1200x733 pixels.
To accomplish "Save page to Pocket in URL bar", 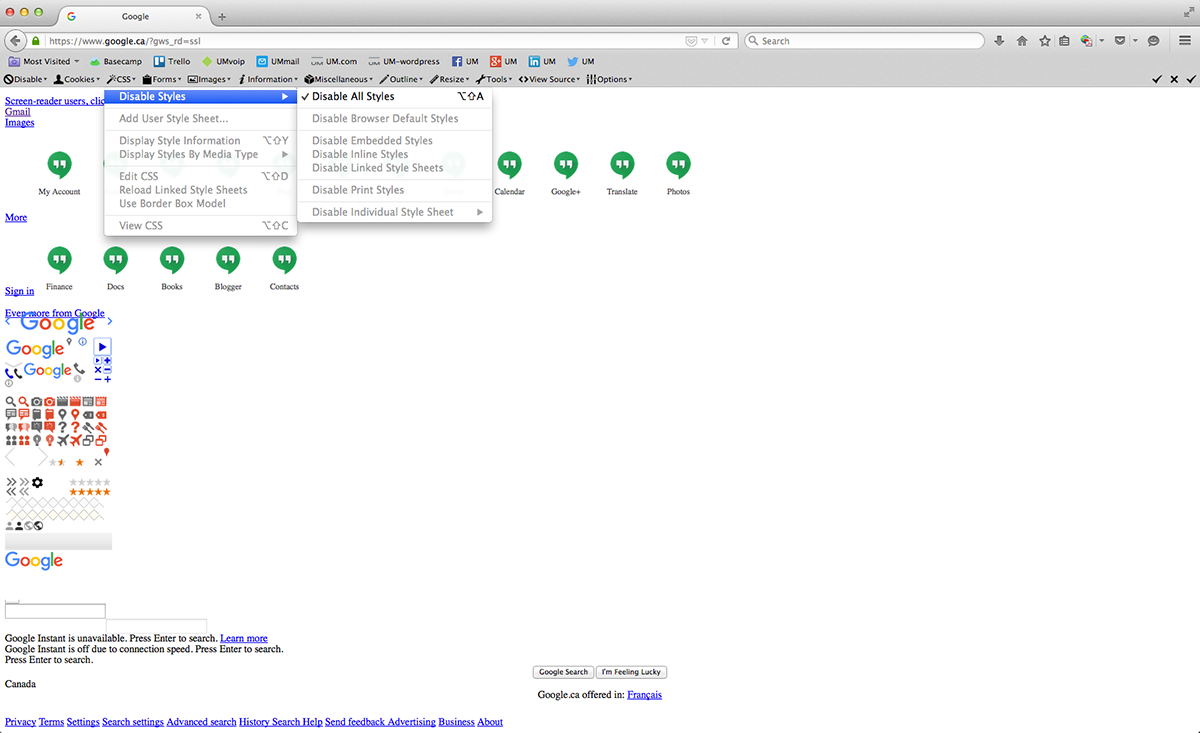I will (690, 41).
